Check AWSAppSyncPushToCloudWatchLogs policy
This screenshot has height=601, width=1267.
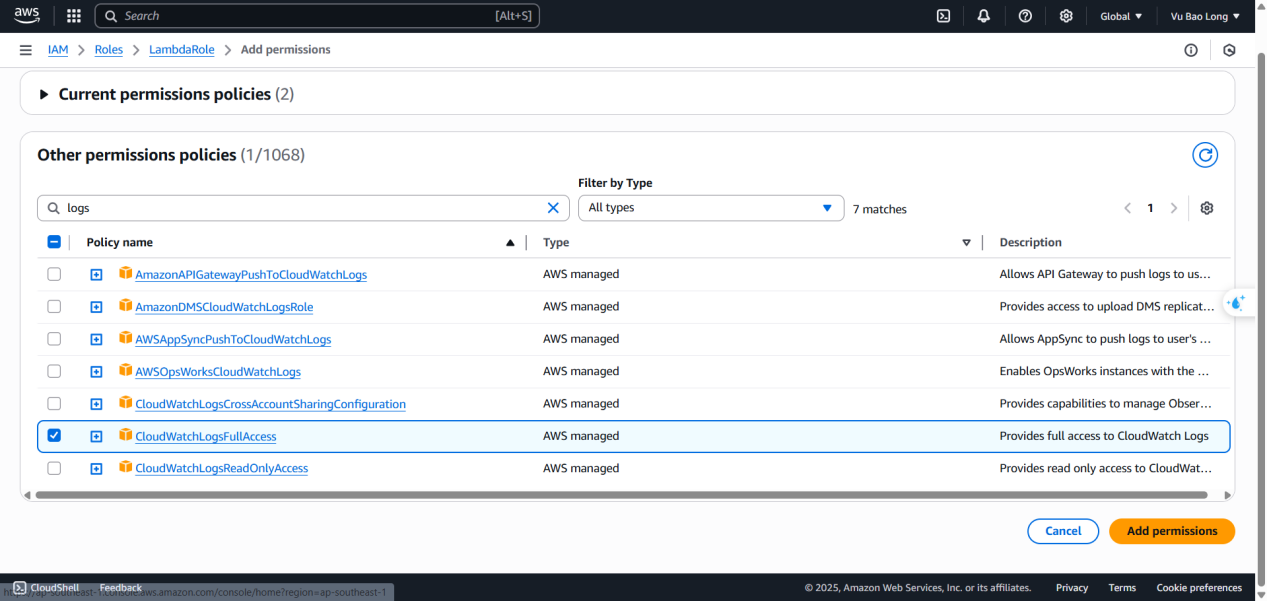[54, 339]
